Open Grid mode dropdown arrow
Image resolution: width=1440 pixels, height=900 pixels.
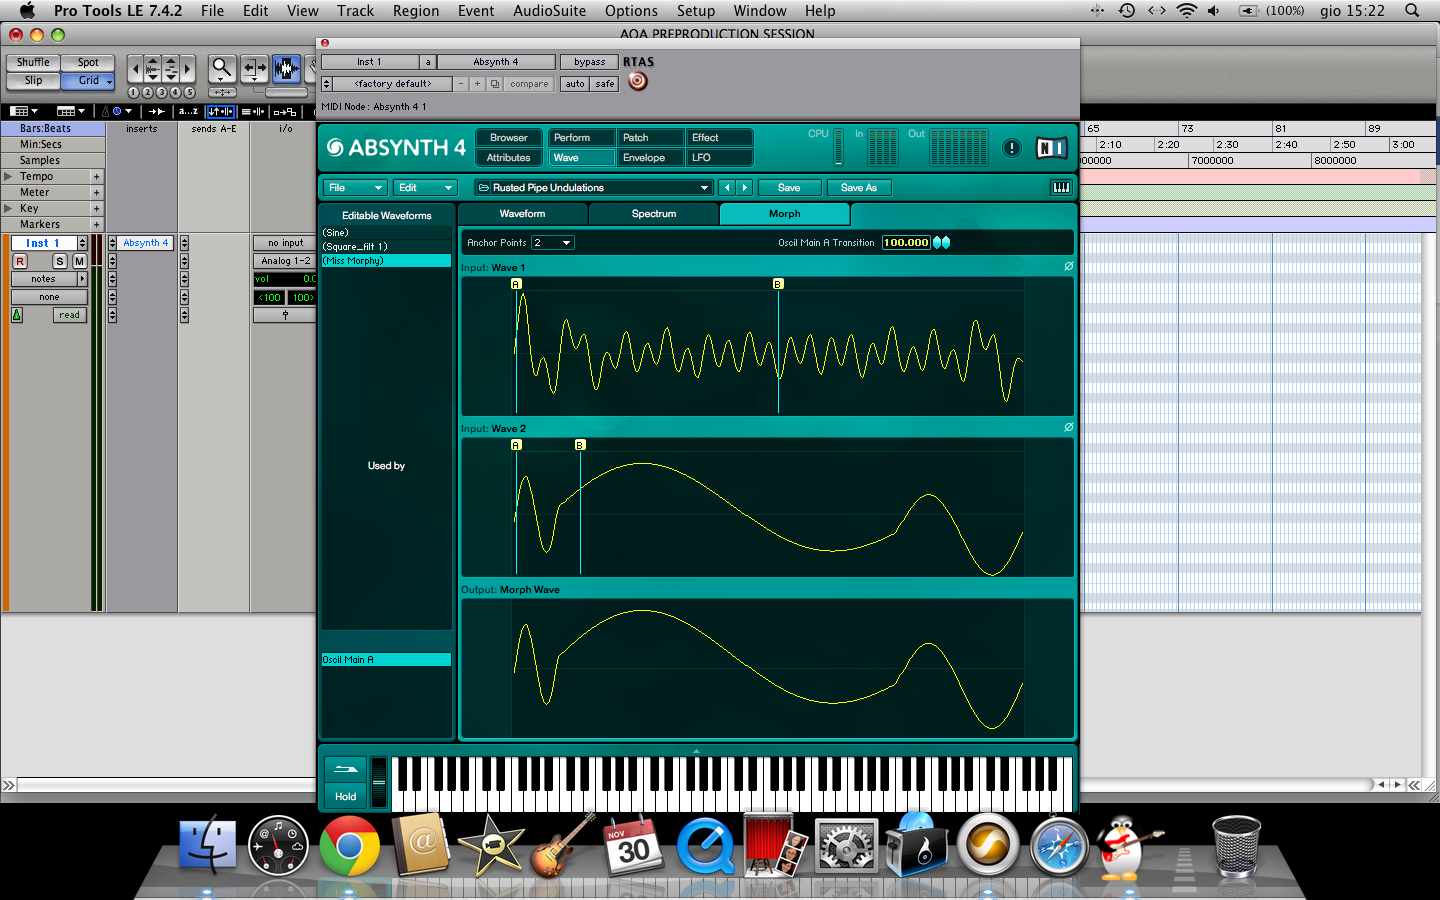(x=109, y=81)
